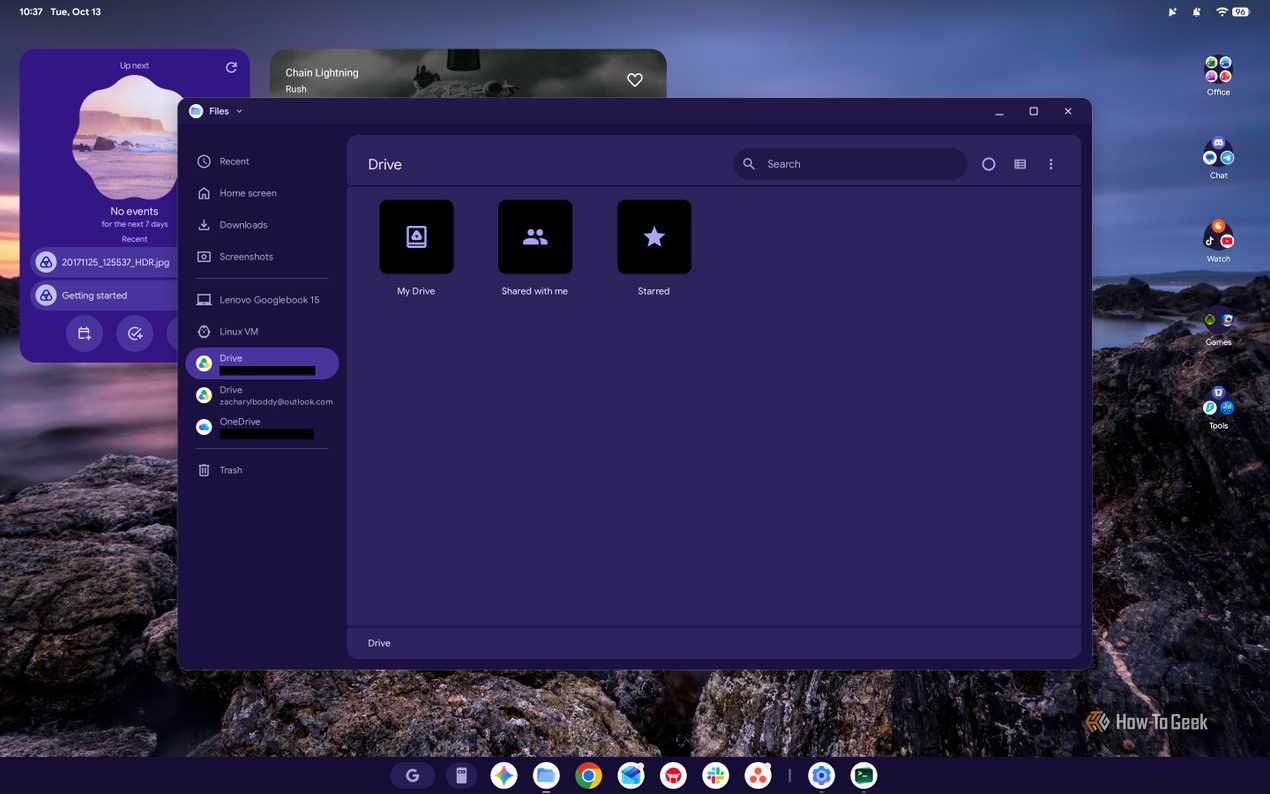Viewport: 1270px width, 794px height.
Task: Click the Drive breadcrumb in the bottom bar
Action: [379, 643]
